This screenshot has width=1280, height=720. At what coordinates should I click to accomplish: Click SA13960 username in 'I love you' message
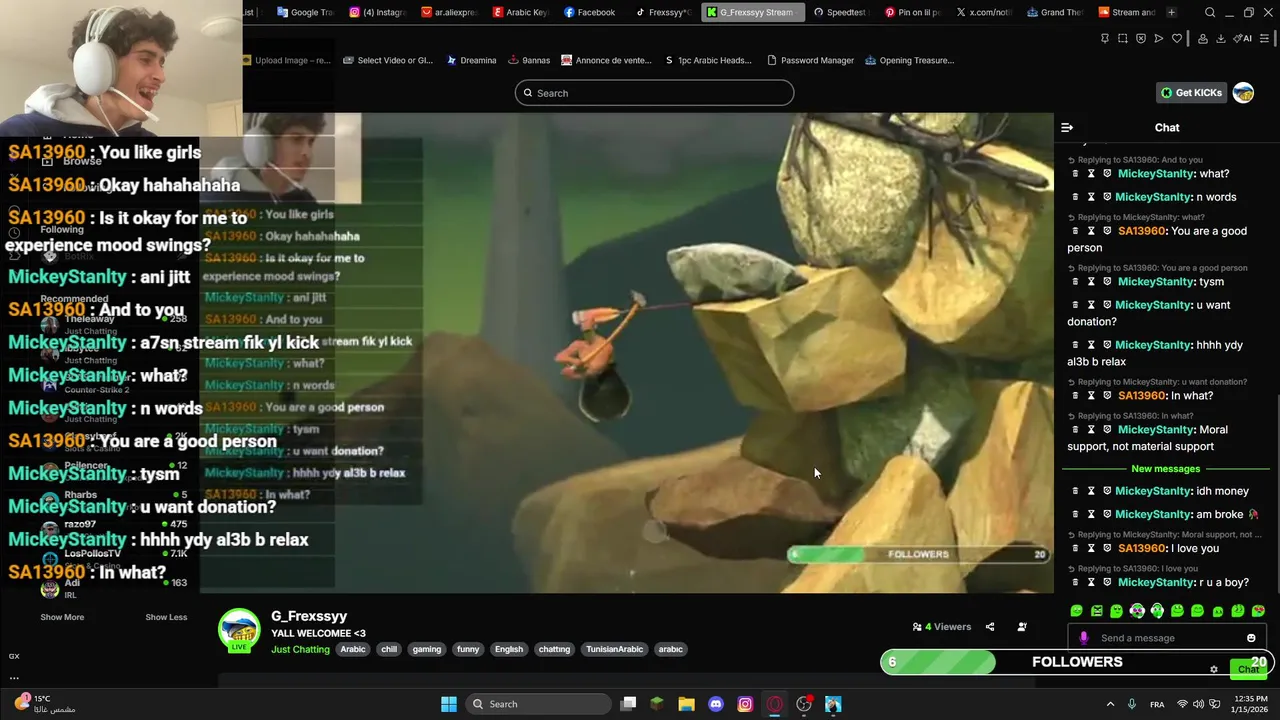coord(1141,548)
